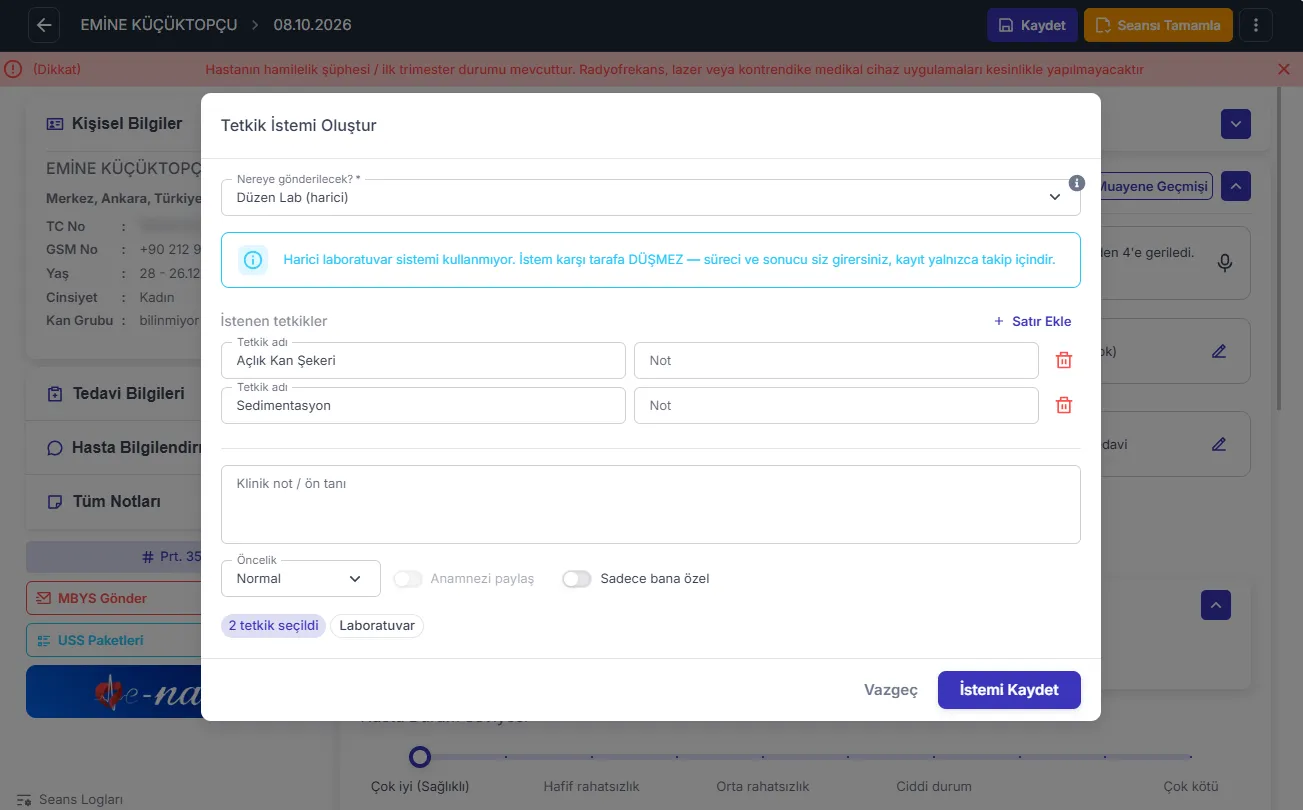Click the Klinik not / ön tanı field
Screen dimensions: 1303x810
[651, 504]
